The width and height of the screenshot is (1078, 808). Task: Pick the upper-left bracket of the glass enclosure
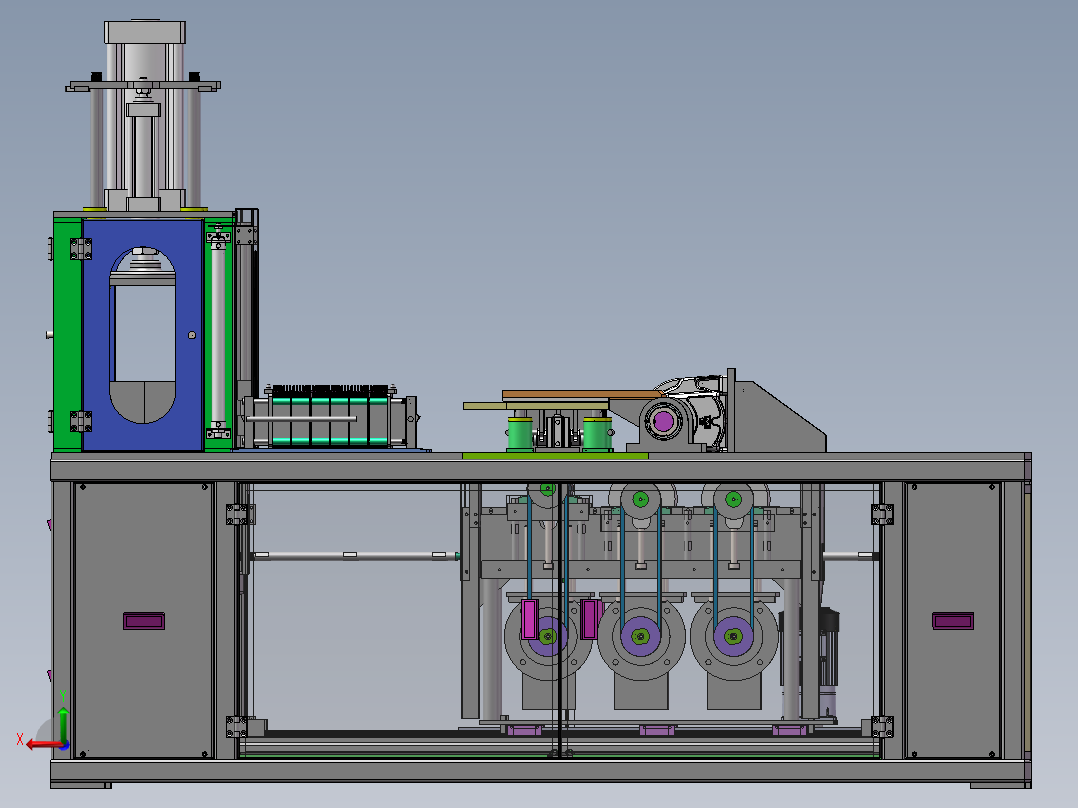(x=240, y=514)
